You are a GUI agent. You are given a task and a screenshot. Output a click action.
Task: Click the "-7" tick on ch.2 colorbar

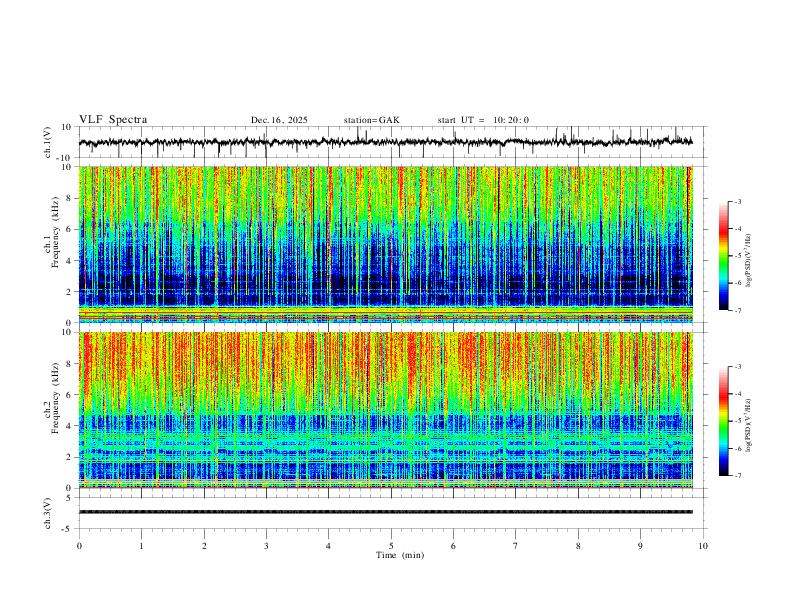click(x=737, y=476)
